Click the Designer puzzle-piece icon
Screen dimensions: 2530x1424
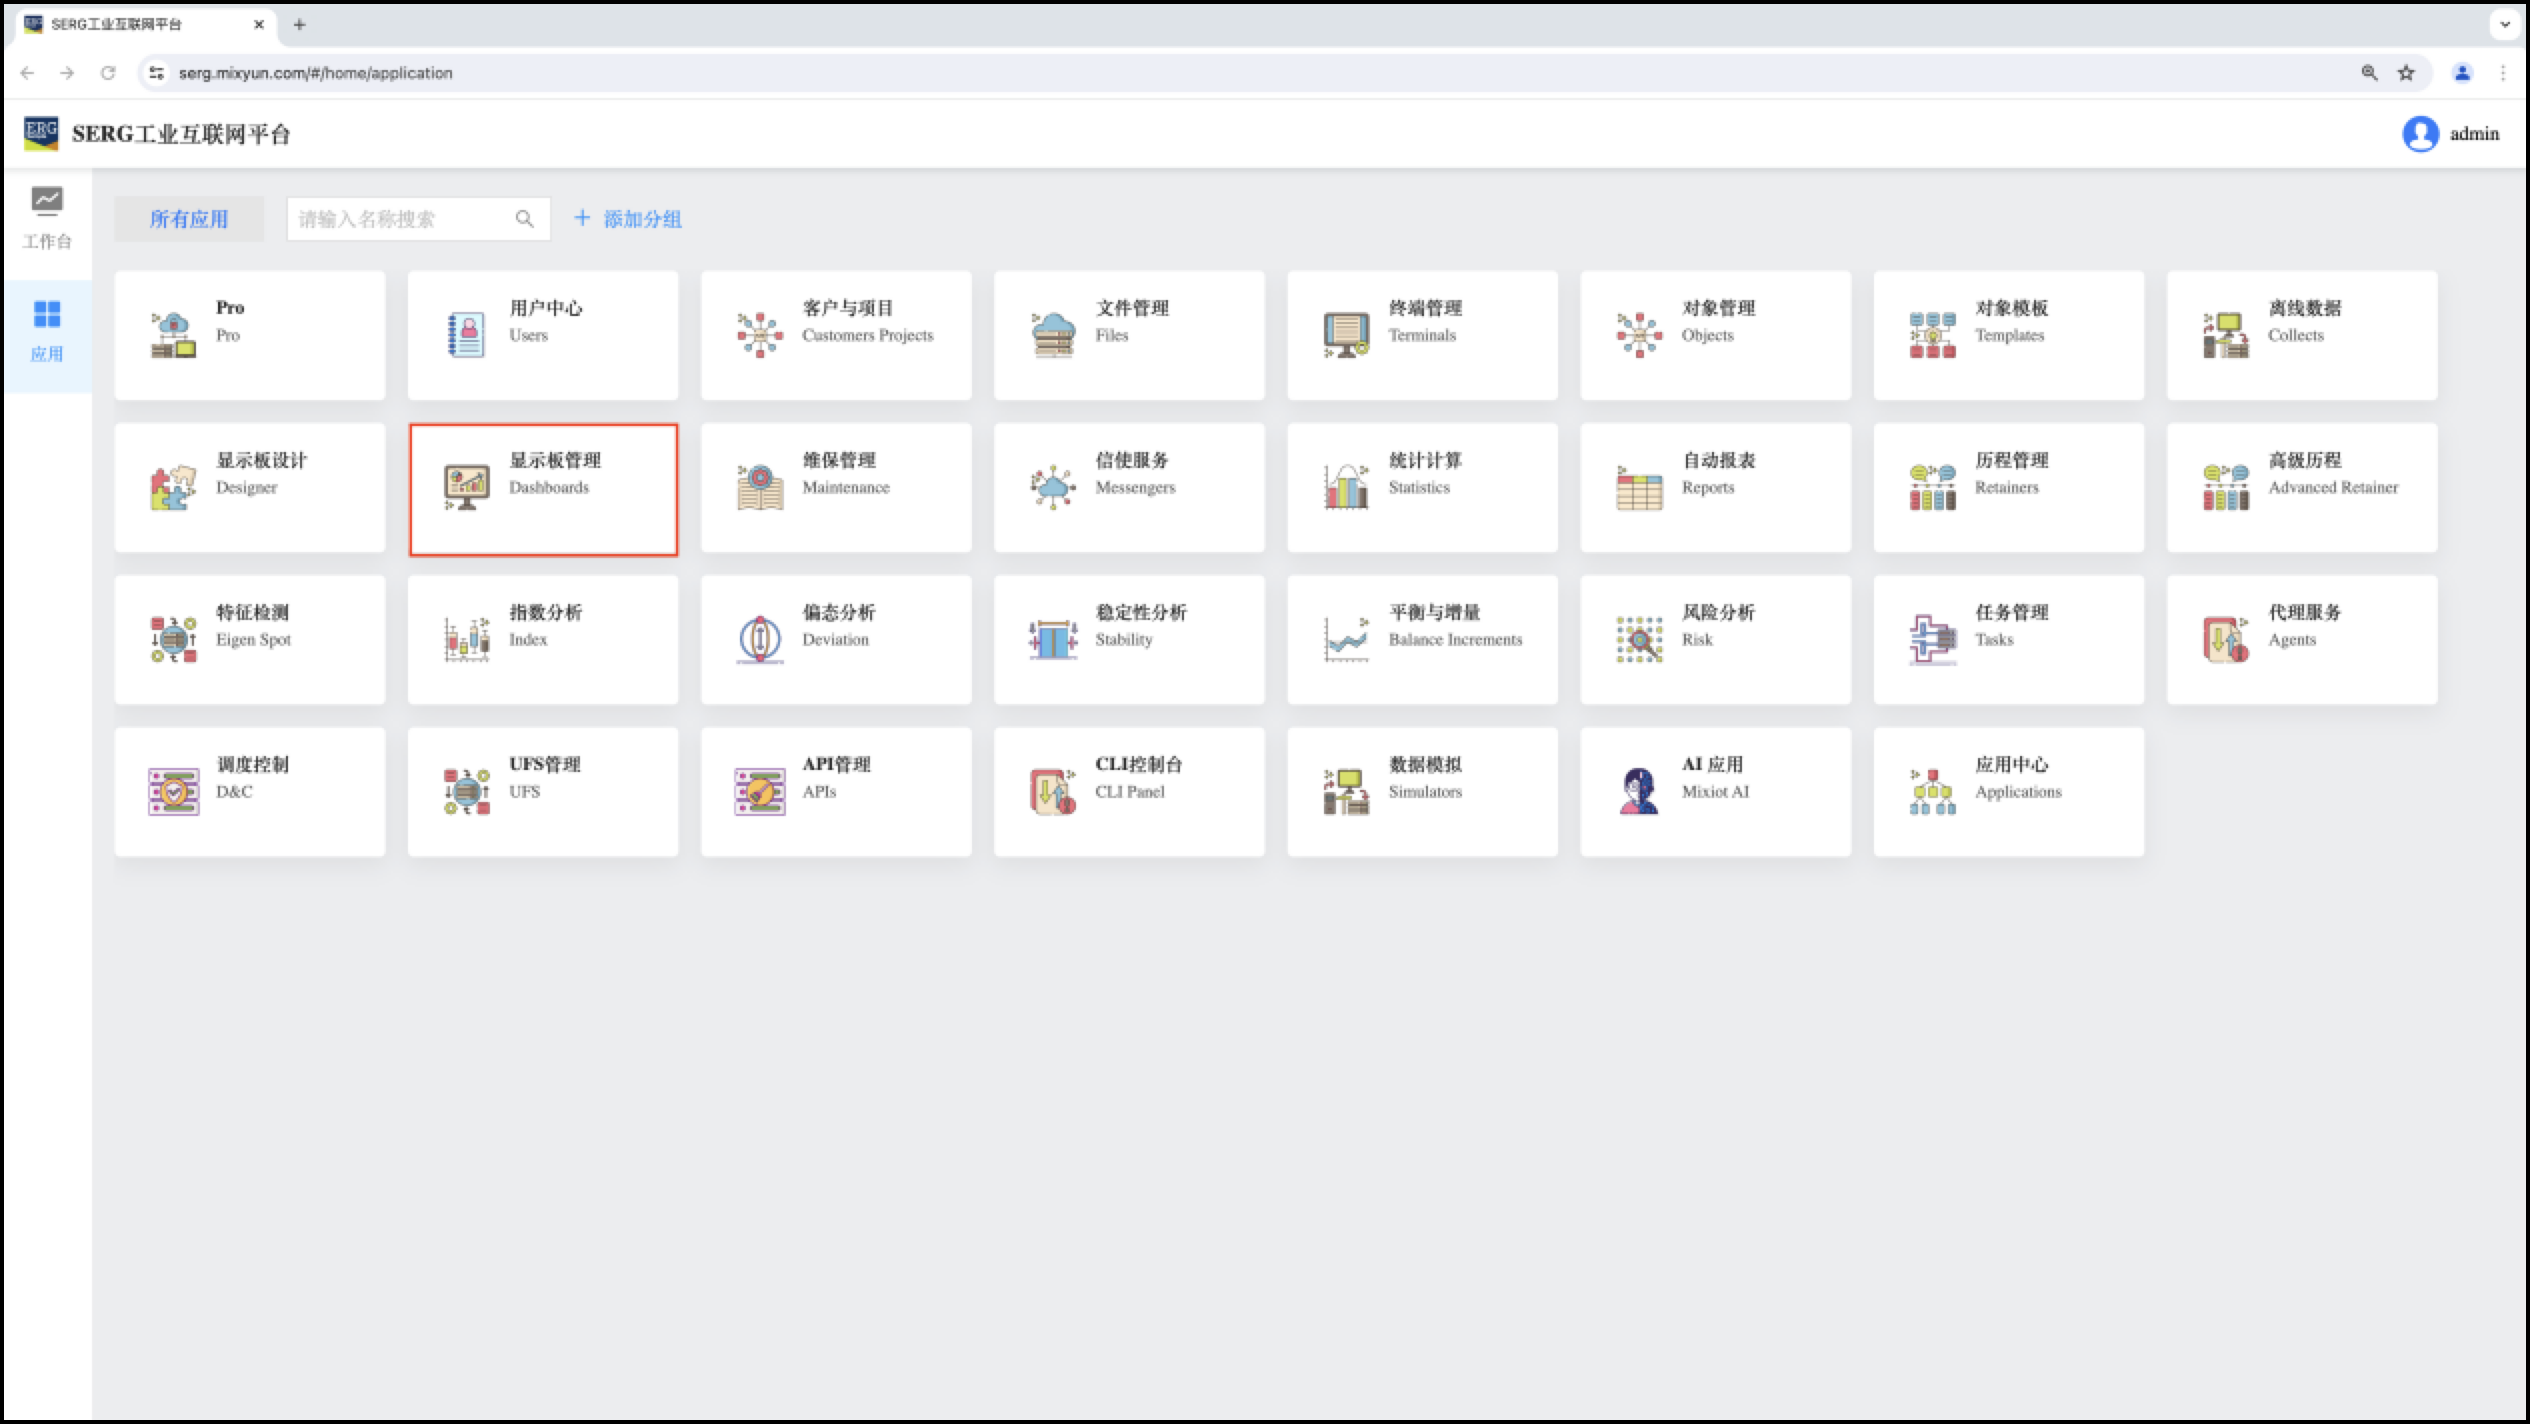tap(173, 487)
